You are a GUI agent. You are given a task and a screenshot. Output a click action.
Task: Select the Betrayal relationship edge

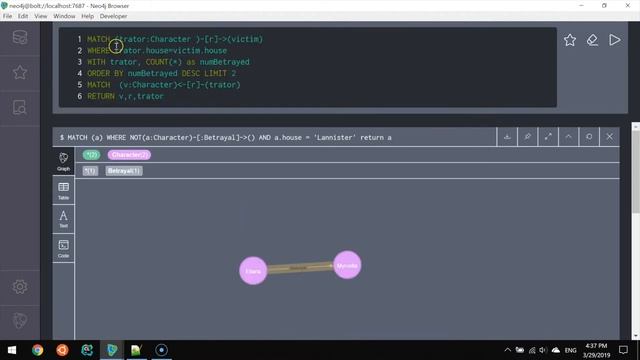point(300,268)
